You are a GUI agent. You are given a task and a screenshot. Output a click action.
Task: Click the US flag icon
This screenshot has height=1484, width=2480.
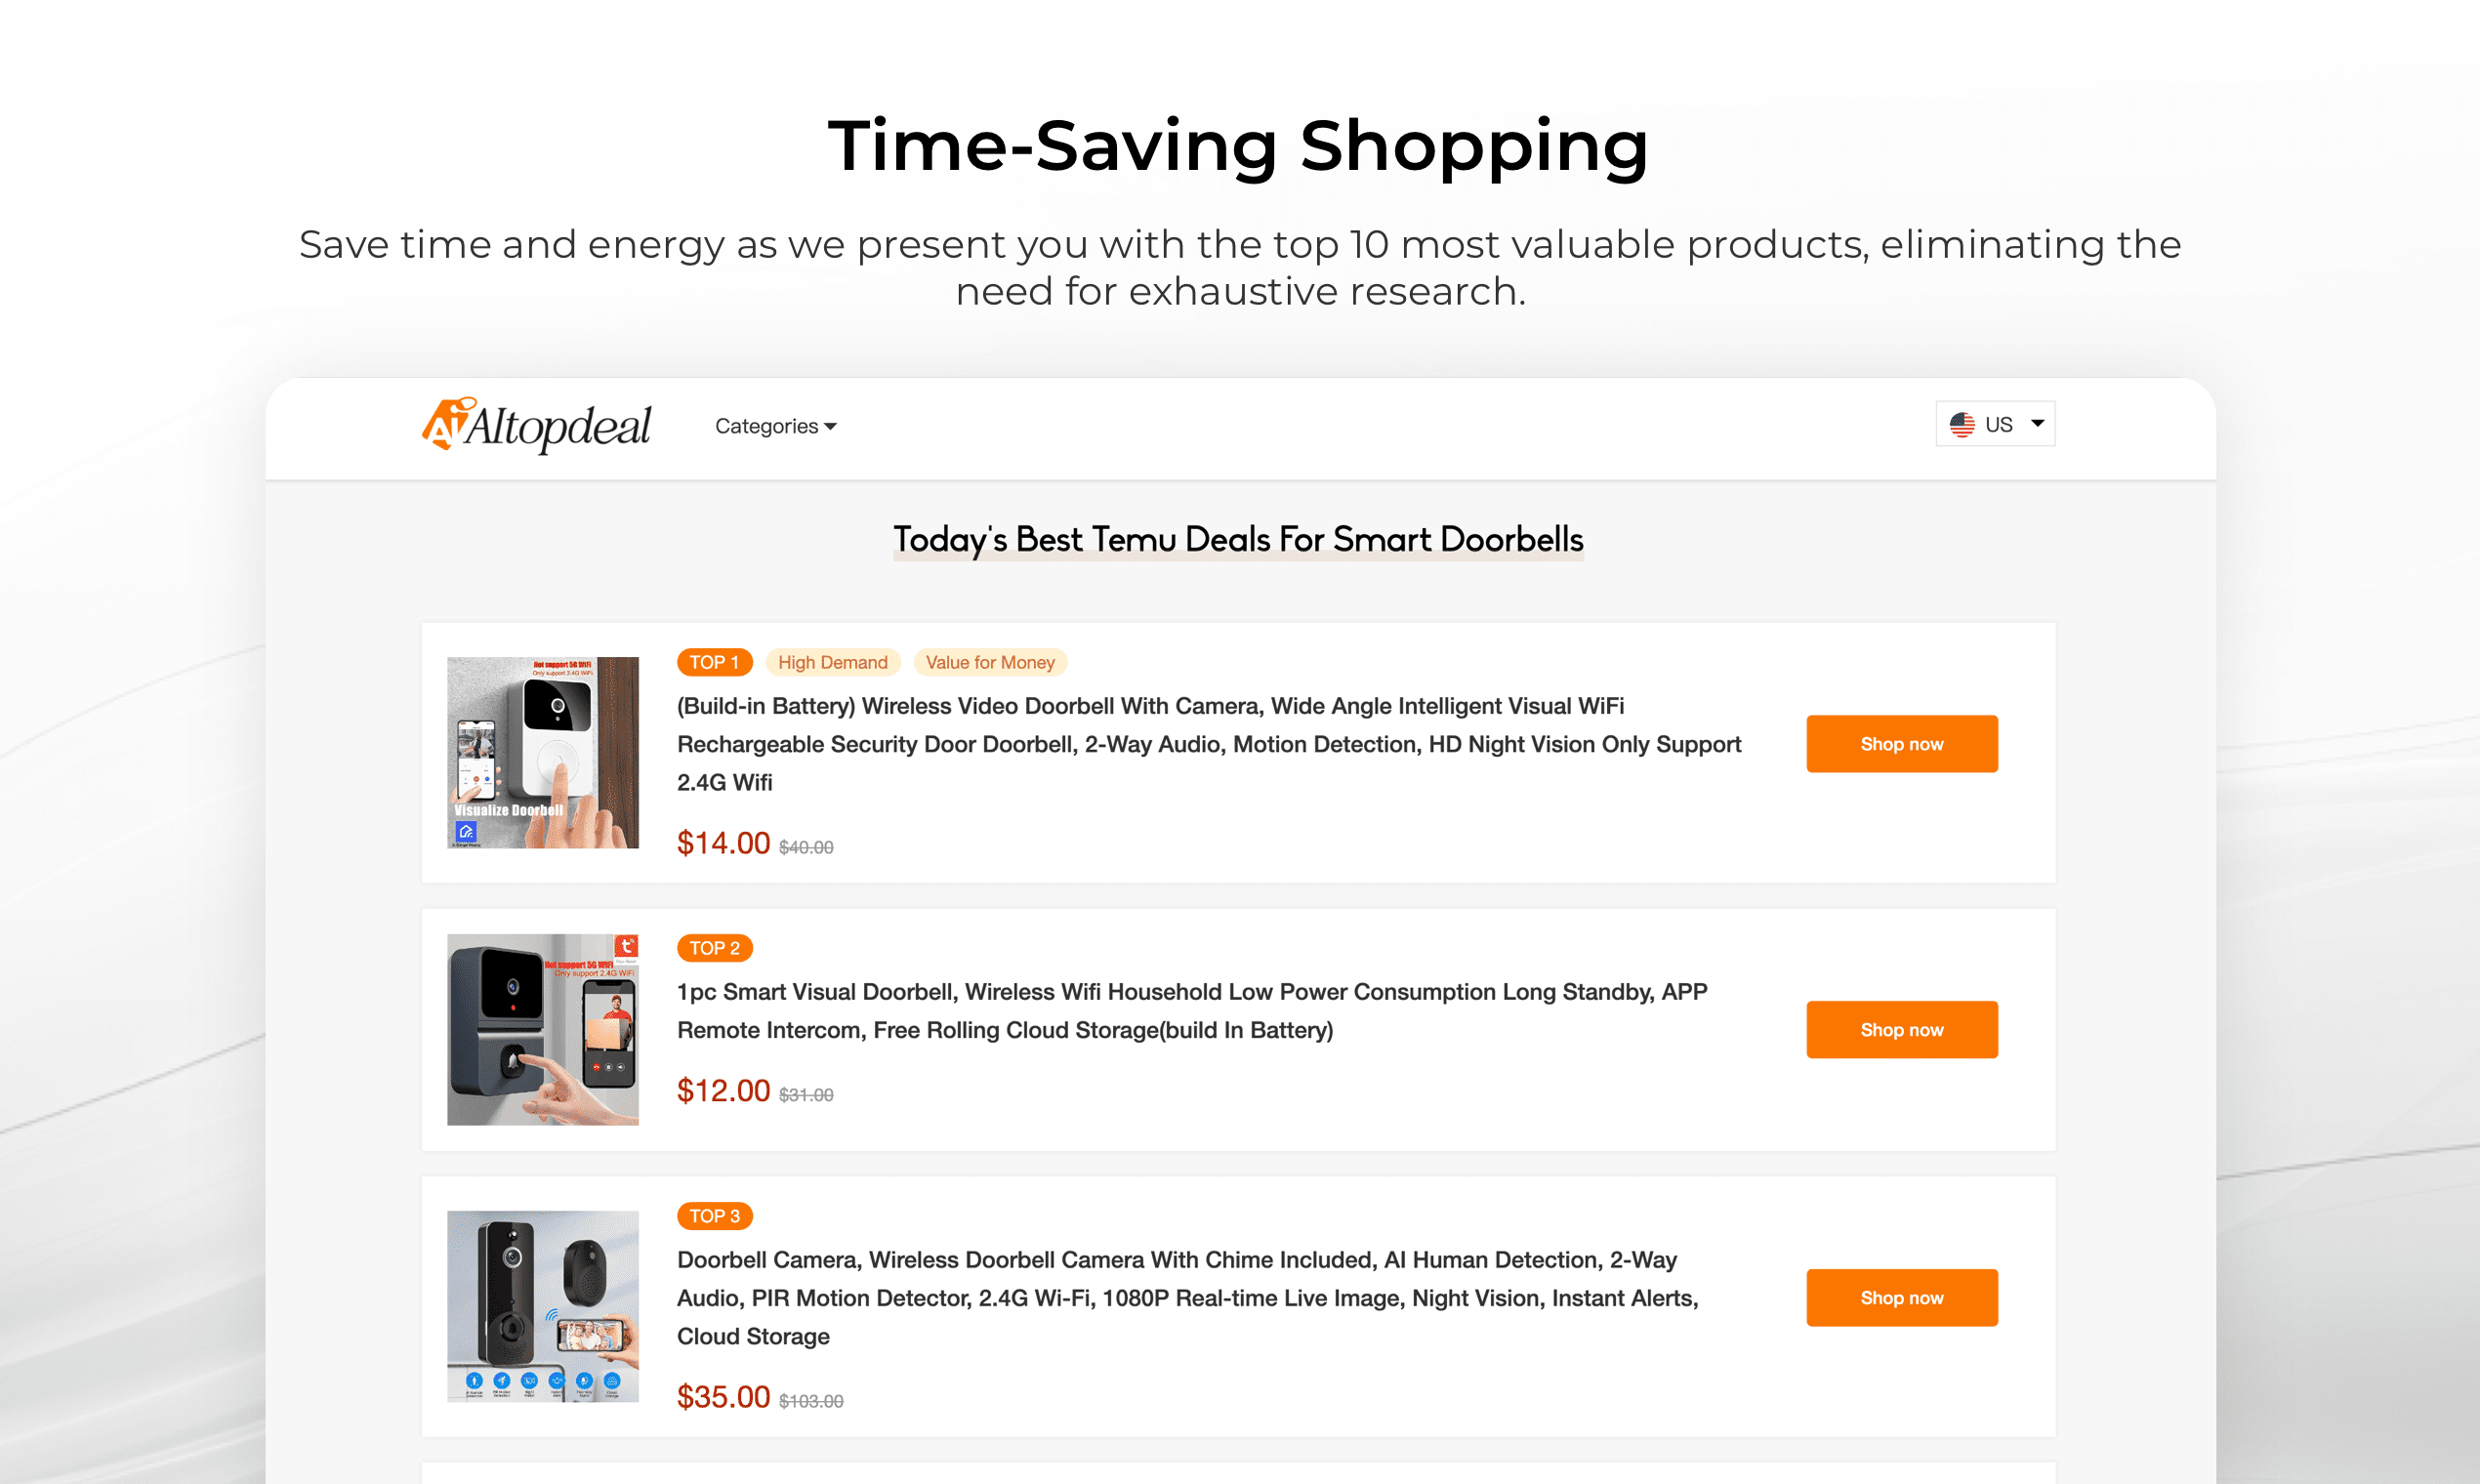[x=1962, y=424]
